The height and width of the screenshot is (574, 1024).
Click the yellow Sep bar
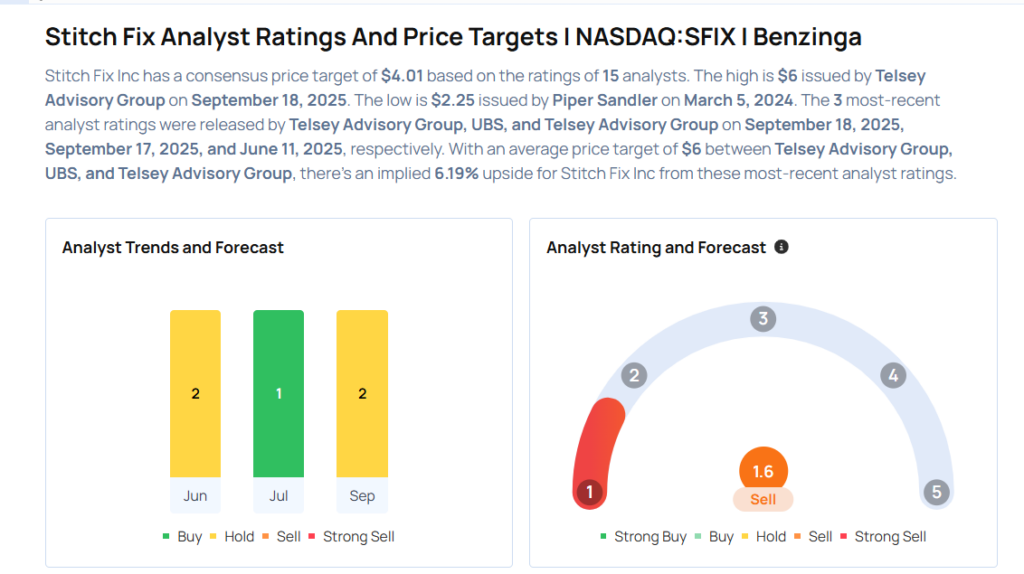(x=362, y=393)
